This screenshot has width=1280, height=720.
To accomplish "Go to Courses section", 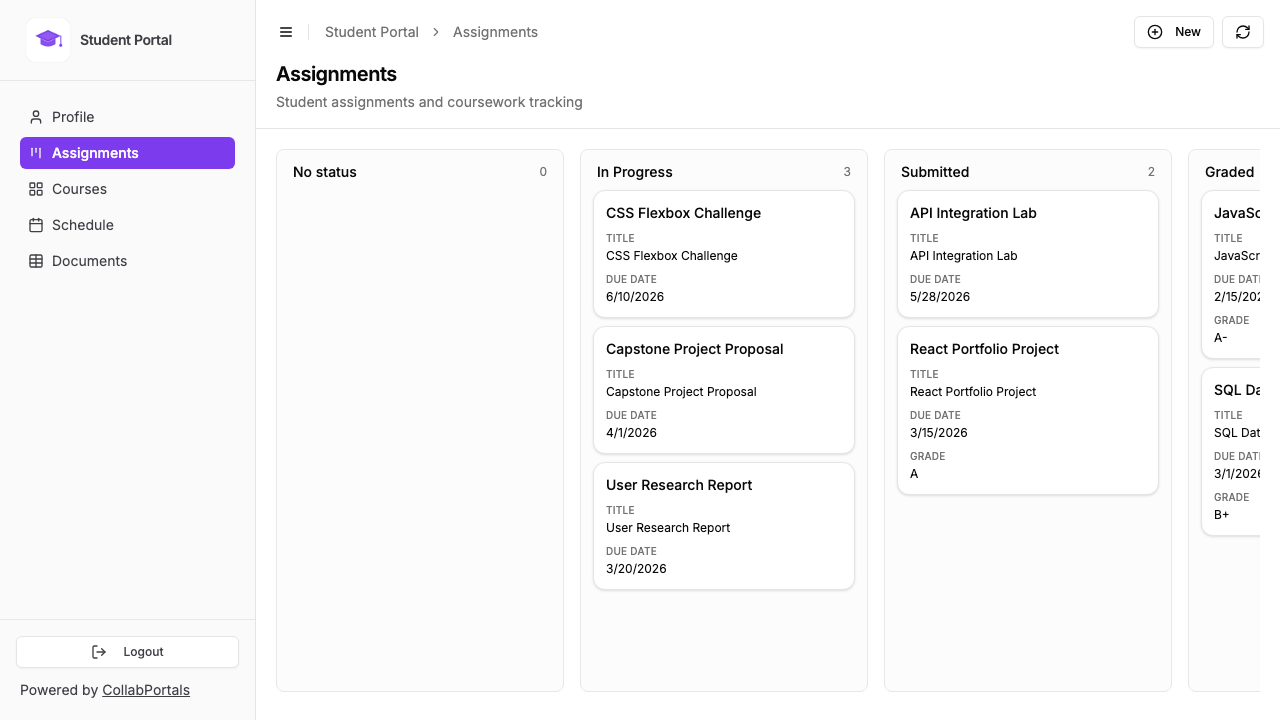I will (127, 189).
